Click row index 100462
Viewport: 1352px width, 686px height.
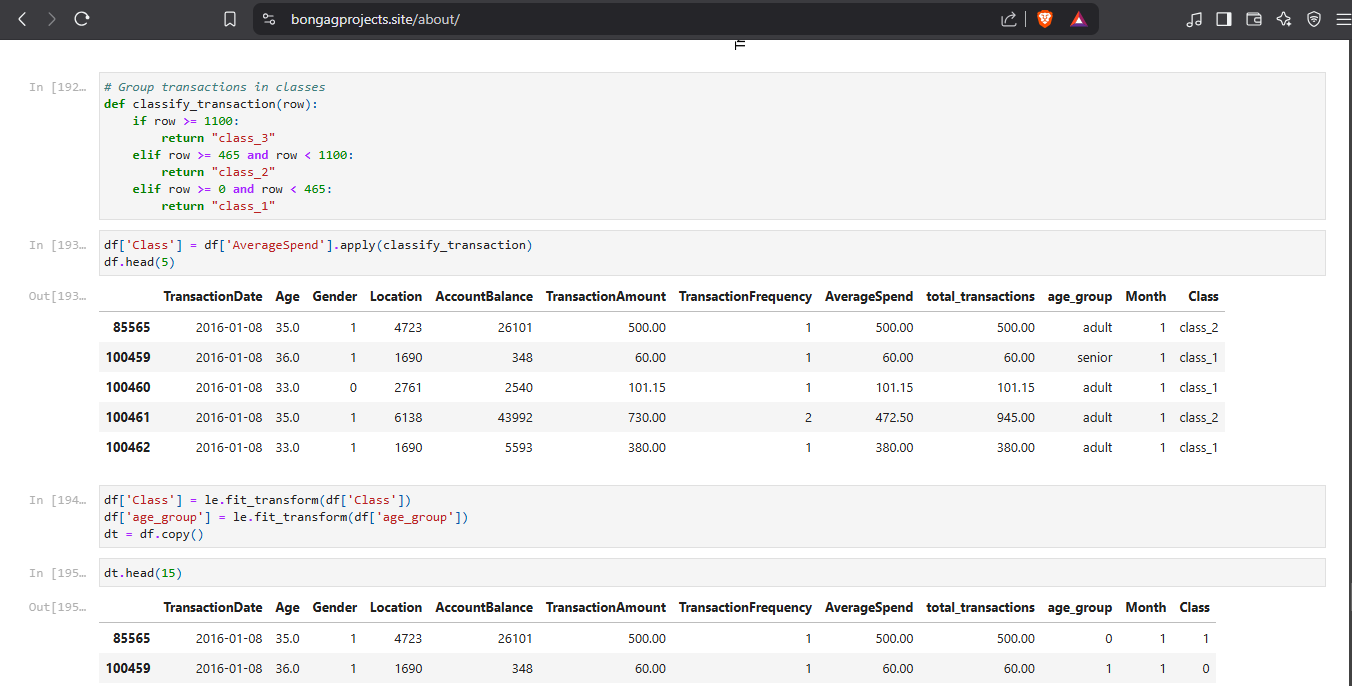(128, 447)
